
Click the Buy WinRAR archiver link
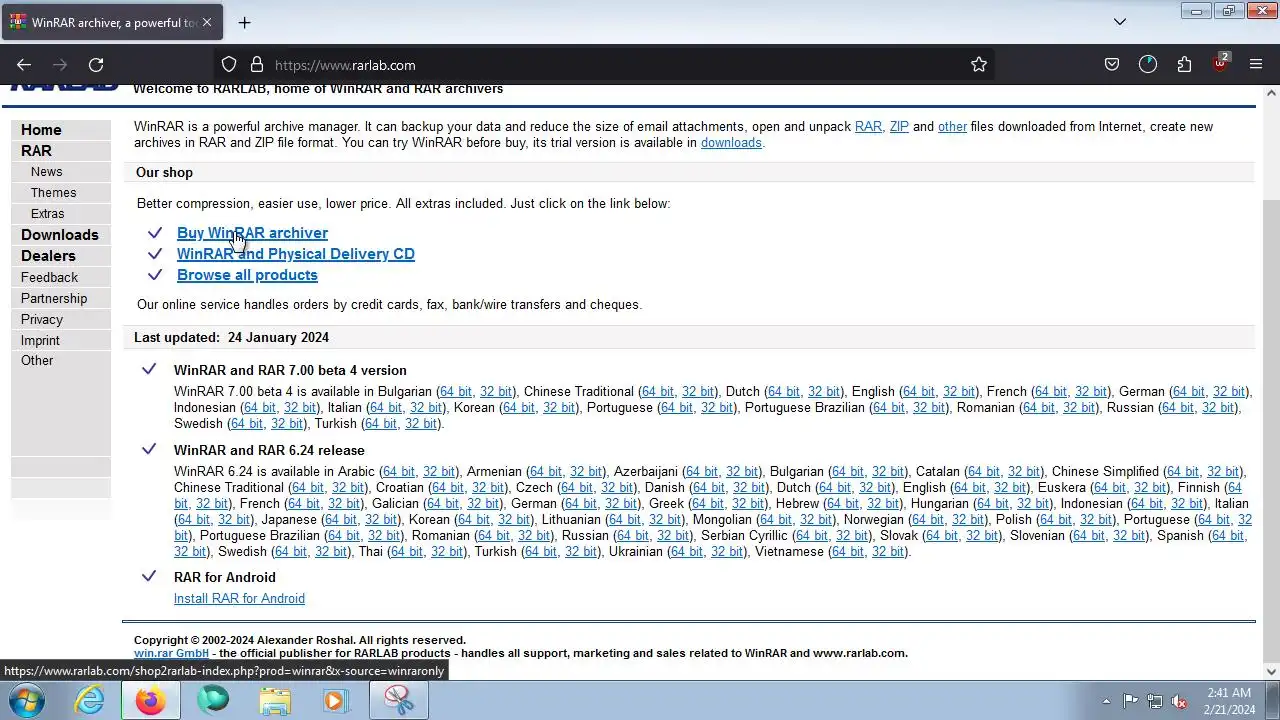252,233
